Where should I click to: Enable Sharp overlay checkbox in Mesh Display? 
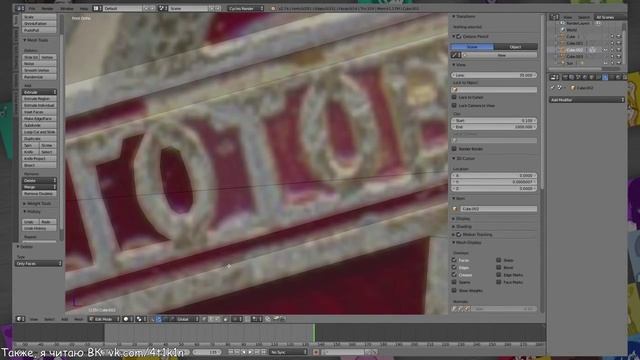pos(499,260)
